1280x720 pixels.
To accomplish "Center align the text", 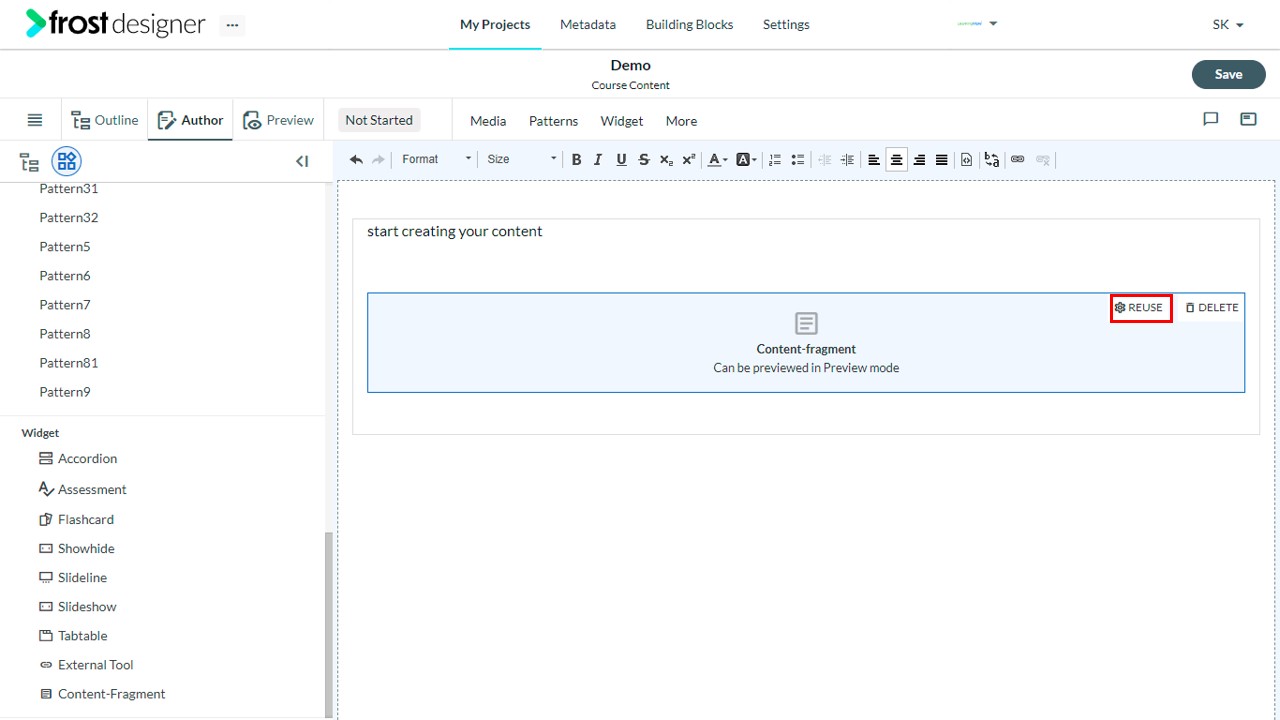I will point(897,159).
